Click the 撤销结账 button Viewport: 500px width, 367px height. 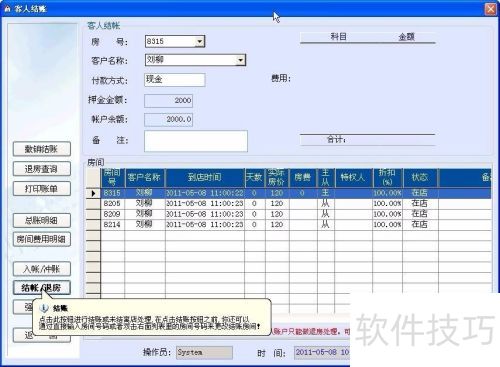(42, 149)
